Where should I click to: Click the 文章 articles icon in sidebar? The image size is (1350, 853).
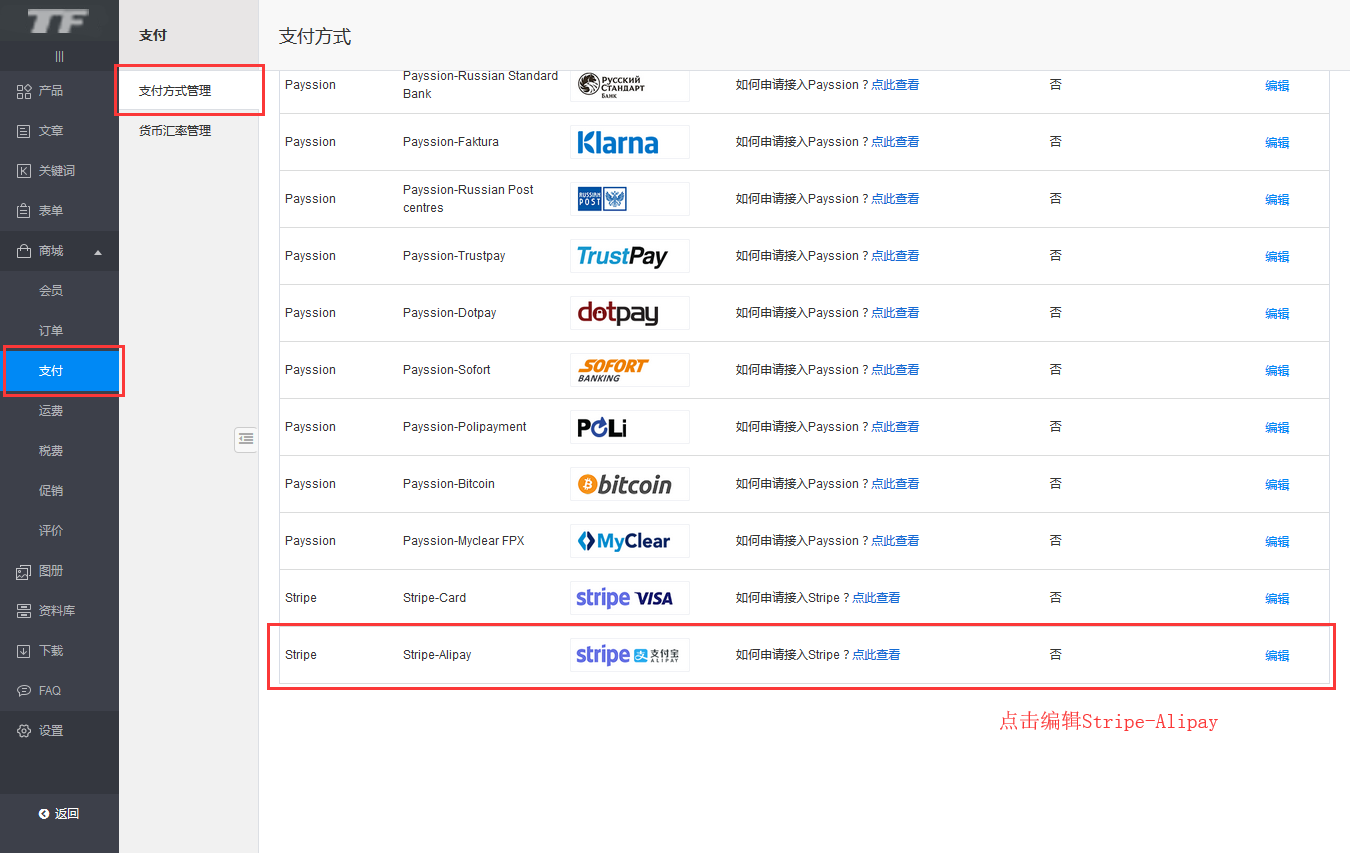pyautogui.click(x=24, y=131)
